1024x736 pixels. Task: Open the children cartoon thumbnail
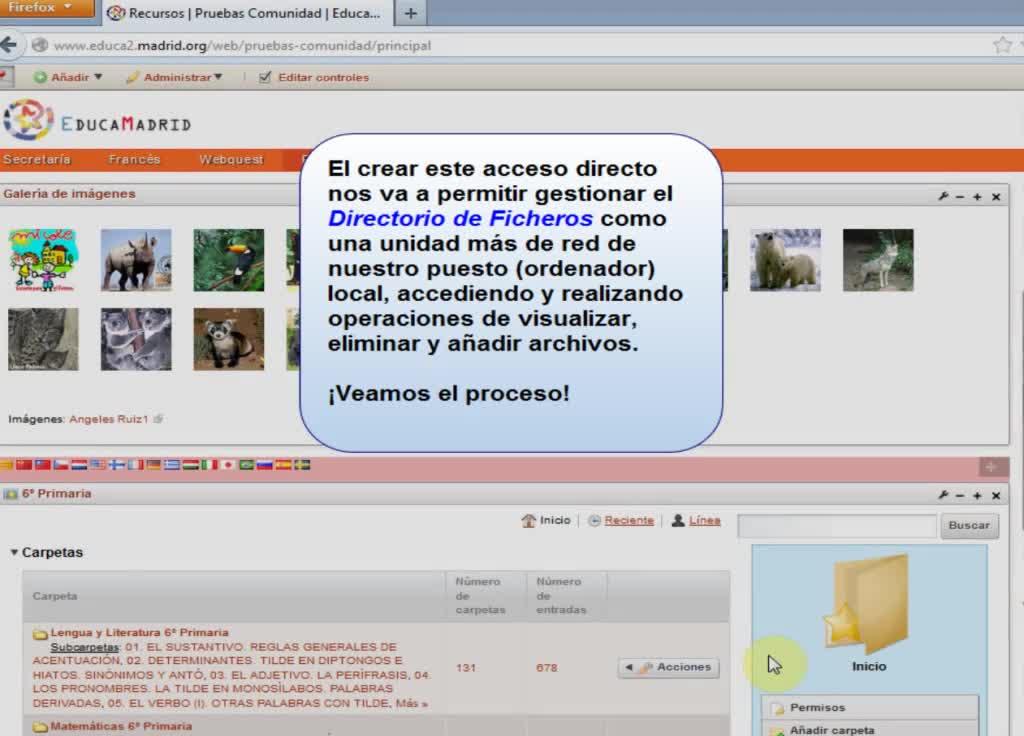(x=43, y=260)
